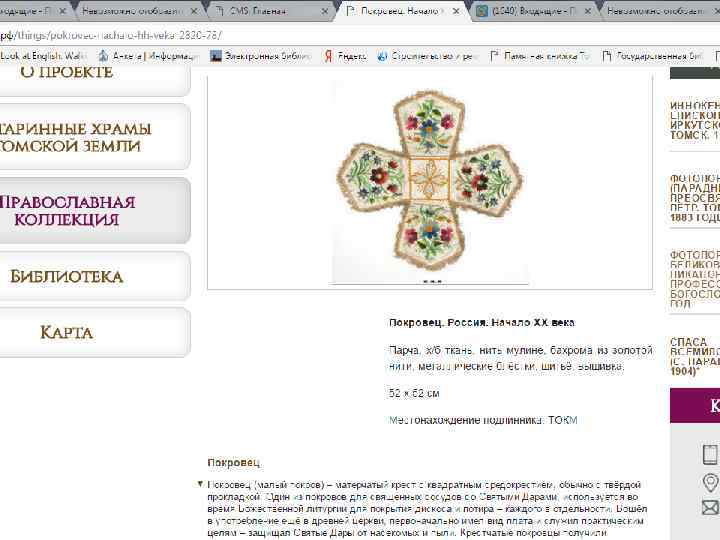Open Старинные храмы Томской земли section

(92, 137)
